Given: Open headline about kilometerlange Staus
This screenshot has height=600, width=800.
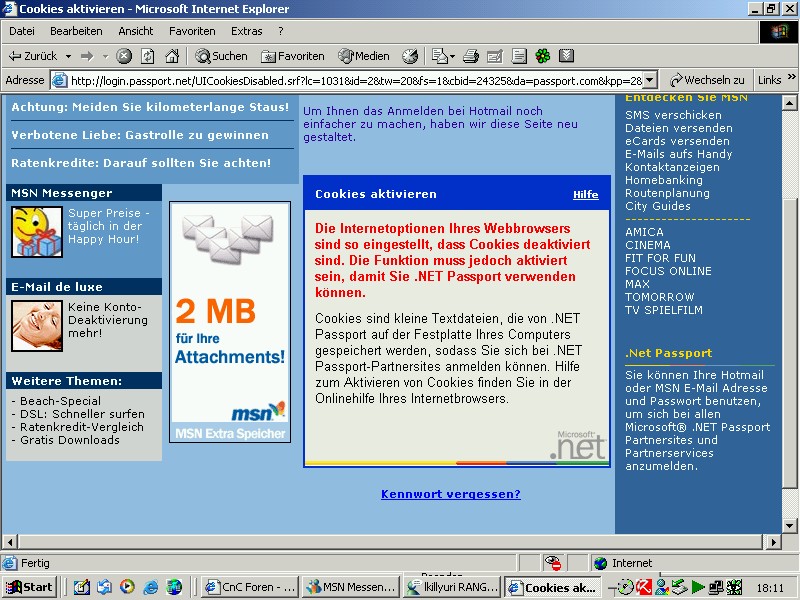Looking at the screenshot, I should (x=150, y=107).
